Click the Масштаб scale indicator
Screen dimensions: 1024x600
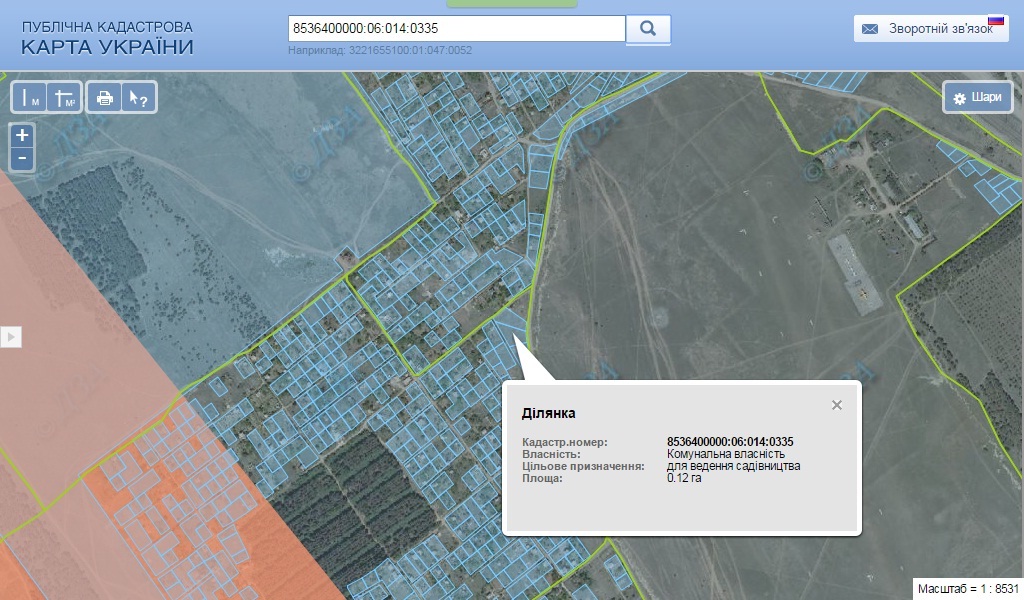coord(968,588)
